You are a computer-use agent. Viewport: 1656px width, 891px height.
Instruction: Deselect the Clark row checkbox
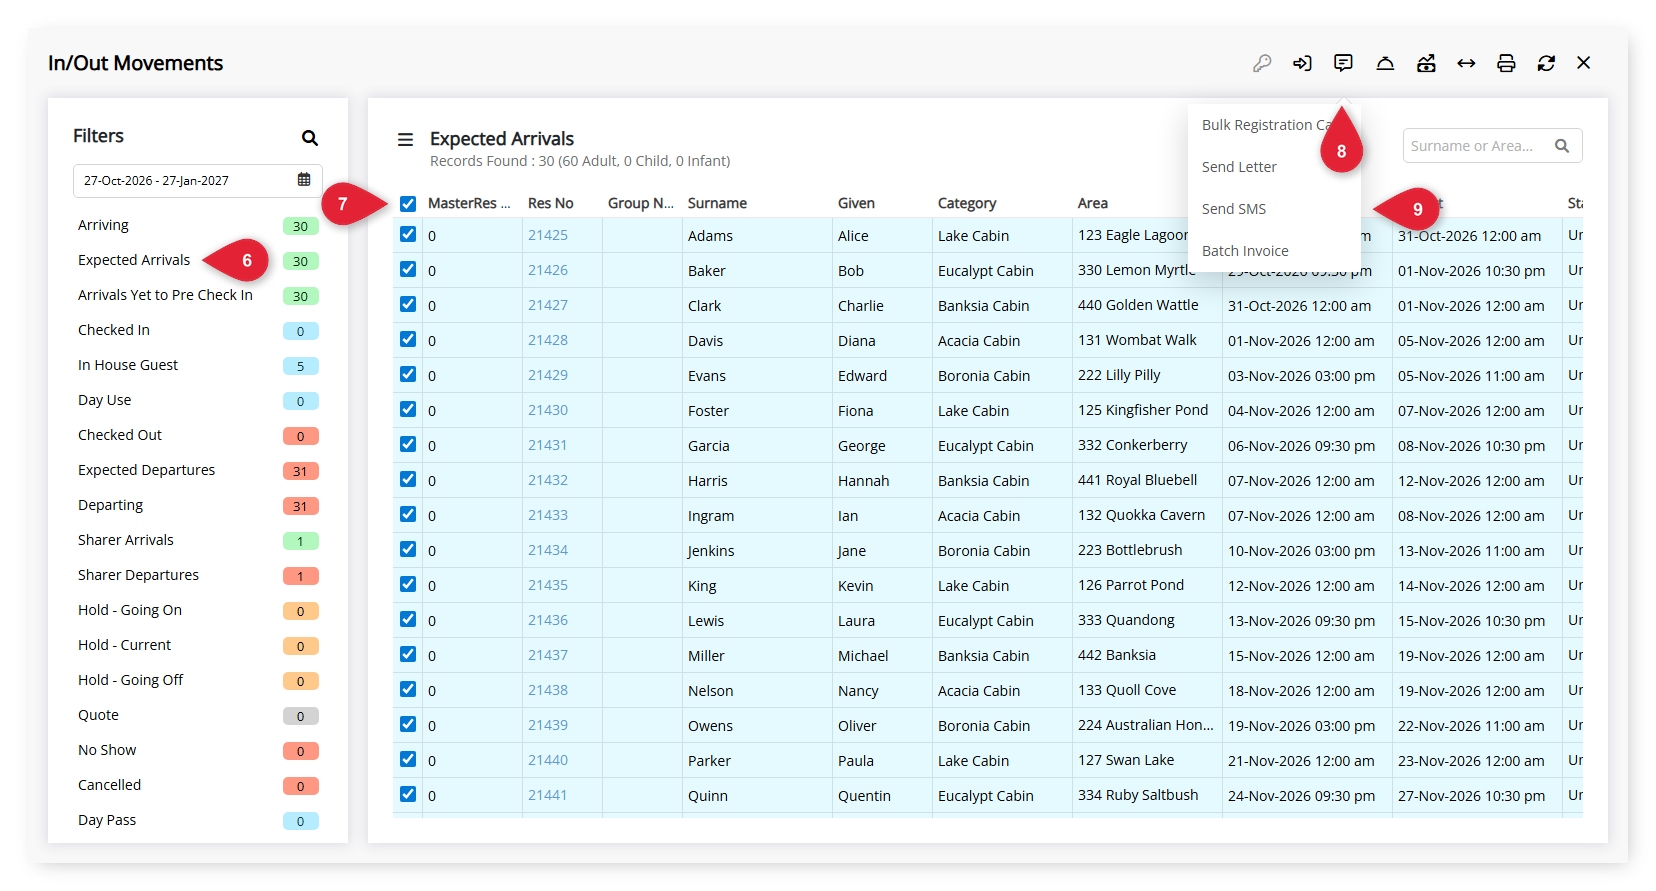(x=408, y=304)
